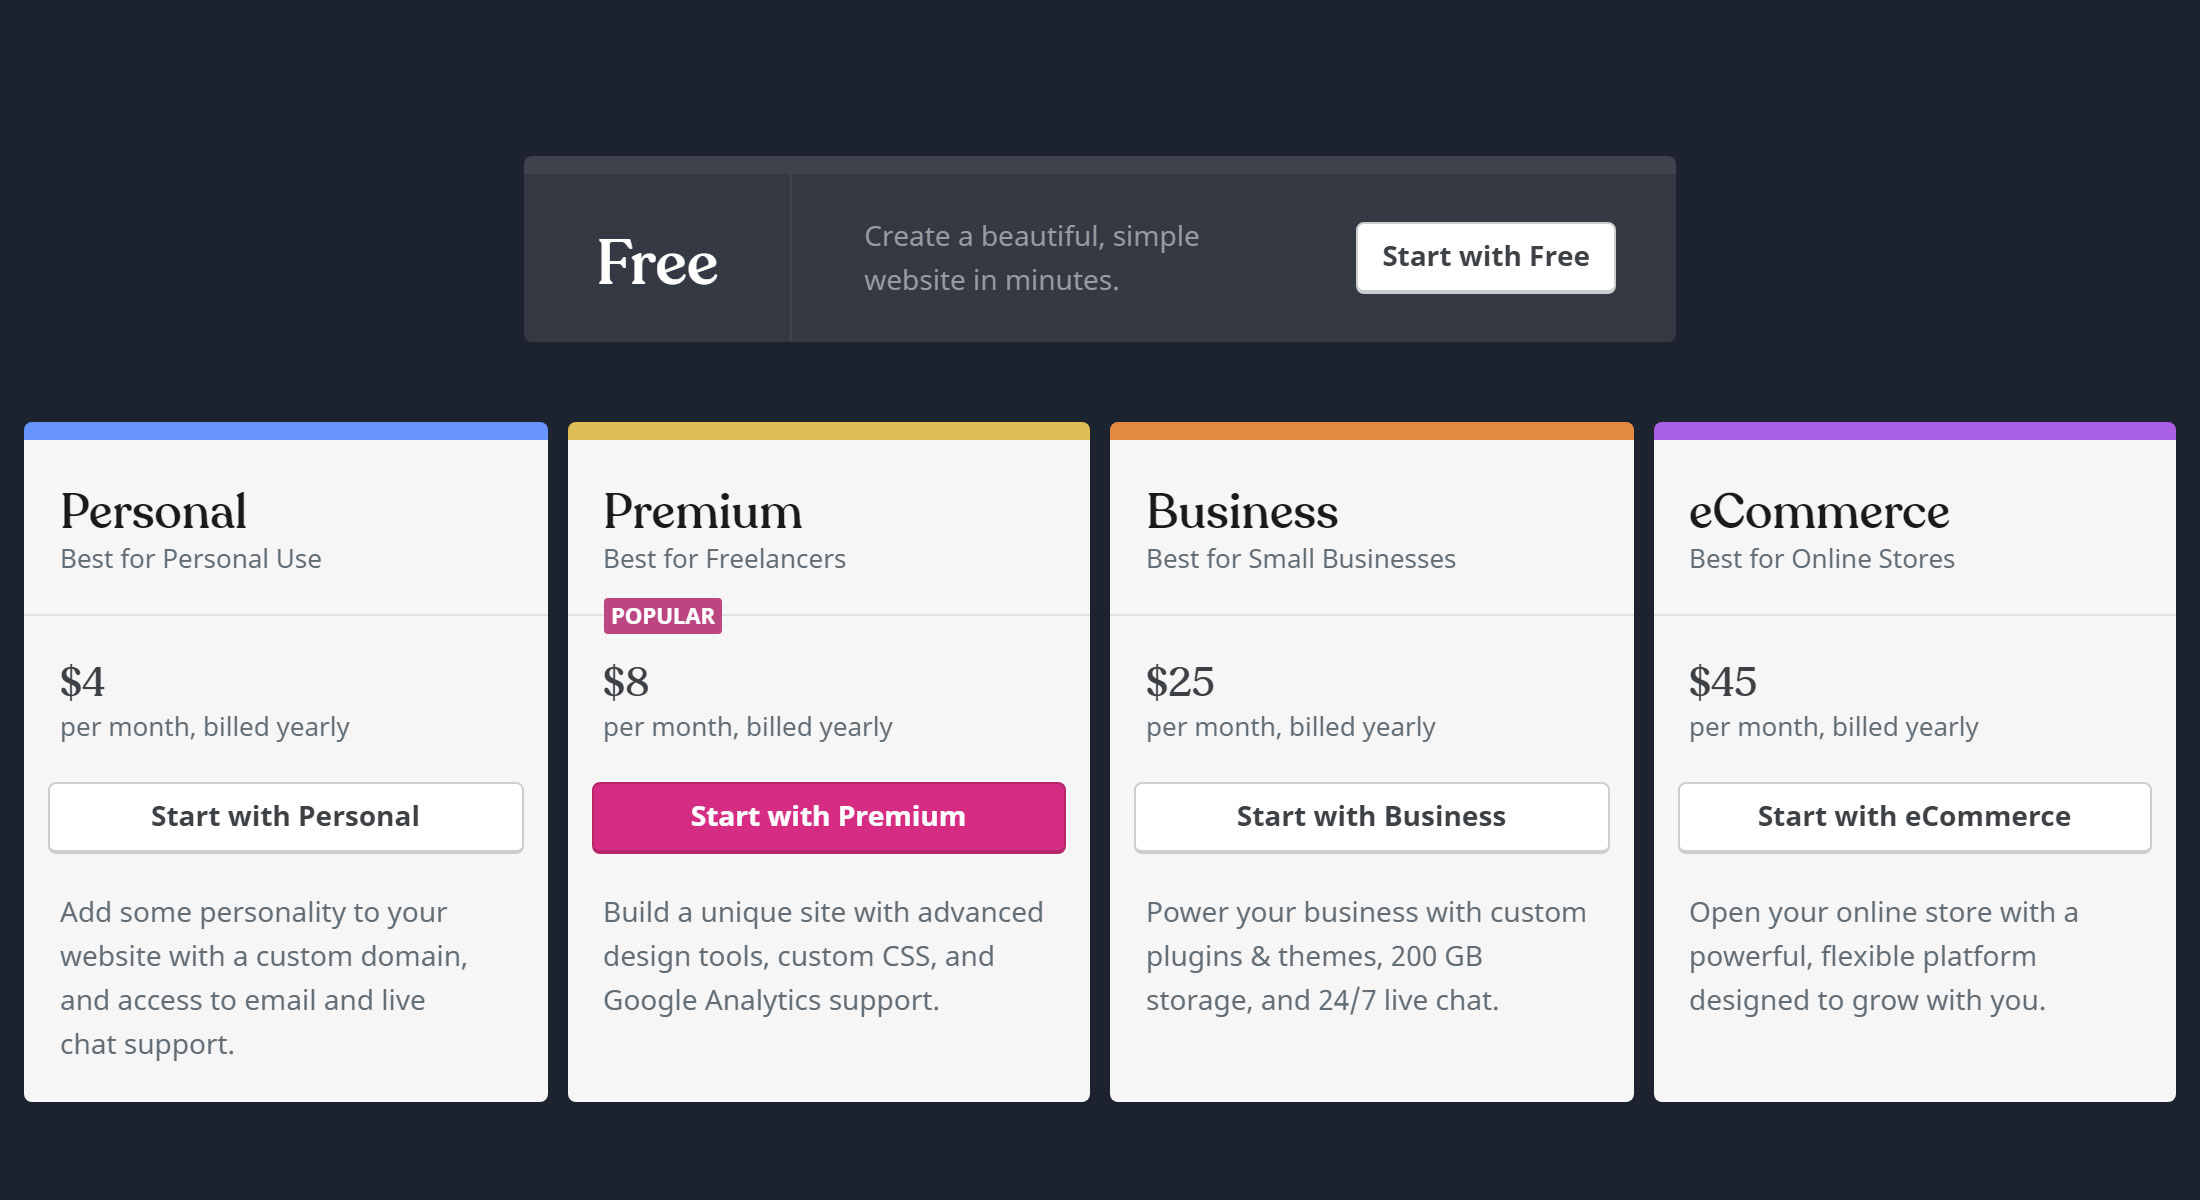Select the Start with Business button

(x=1371, y=817)
